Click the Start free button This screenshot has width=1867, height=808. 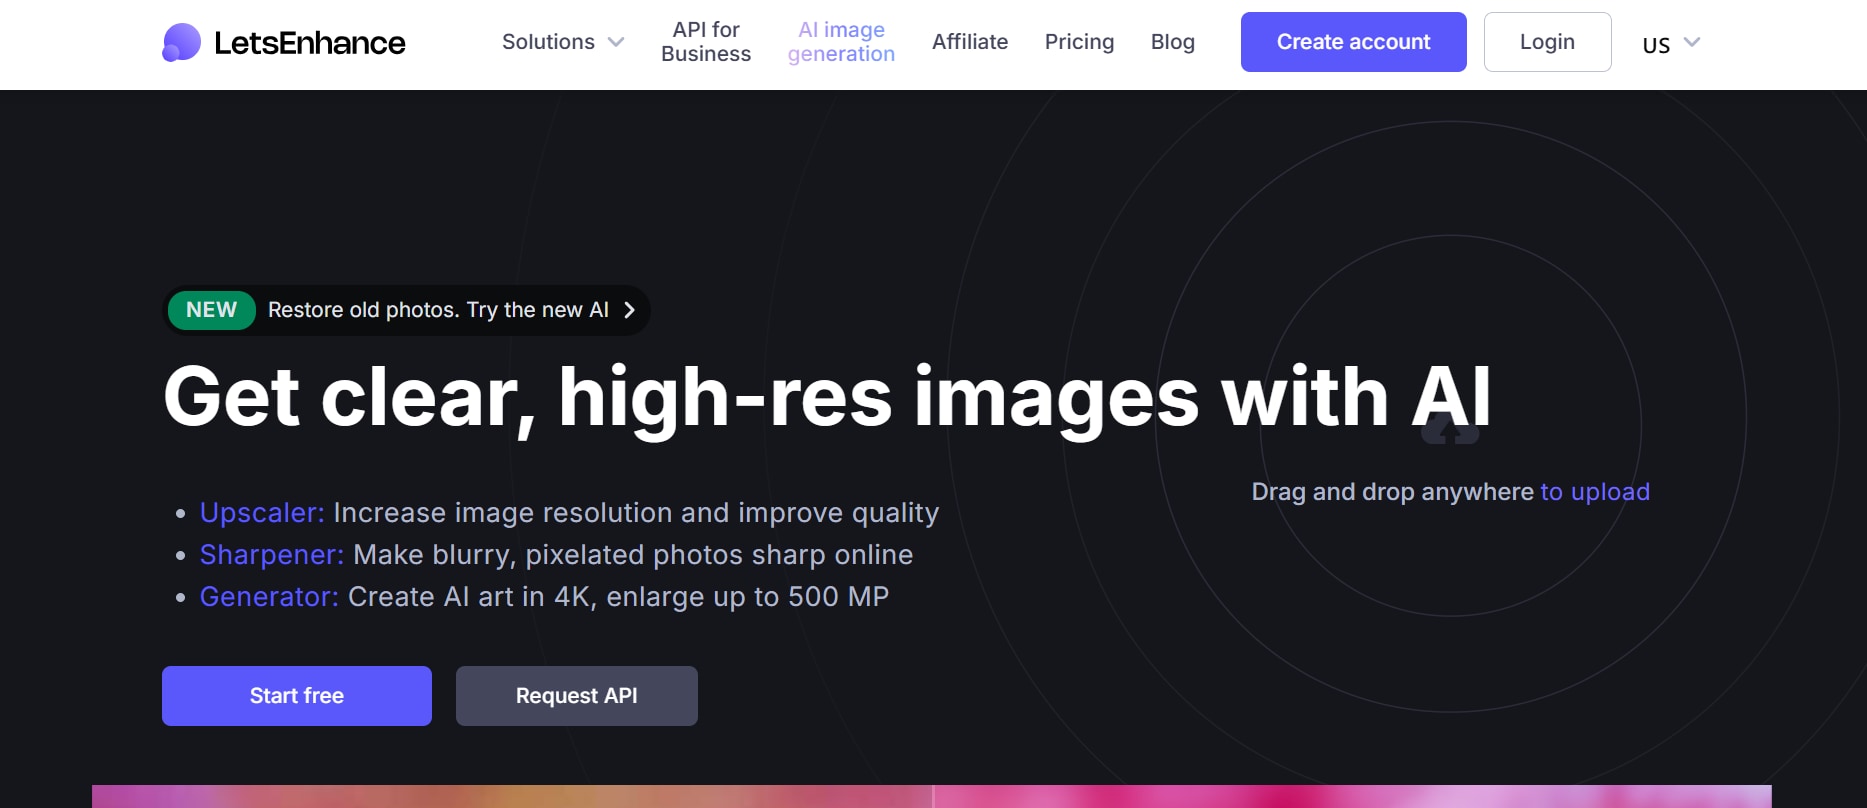tap(297, 696)
